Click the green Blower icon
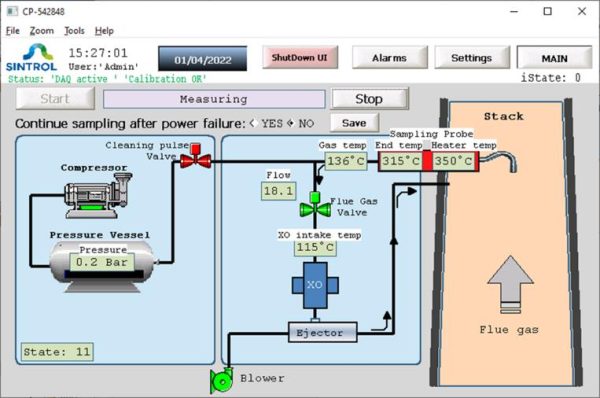600x398 pixels. coord(222,380)
